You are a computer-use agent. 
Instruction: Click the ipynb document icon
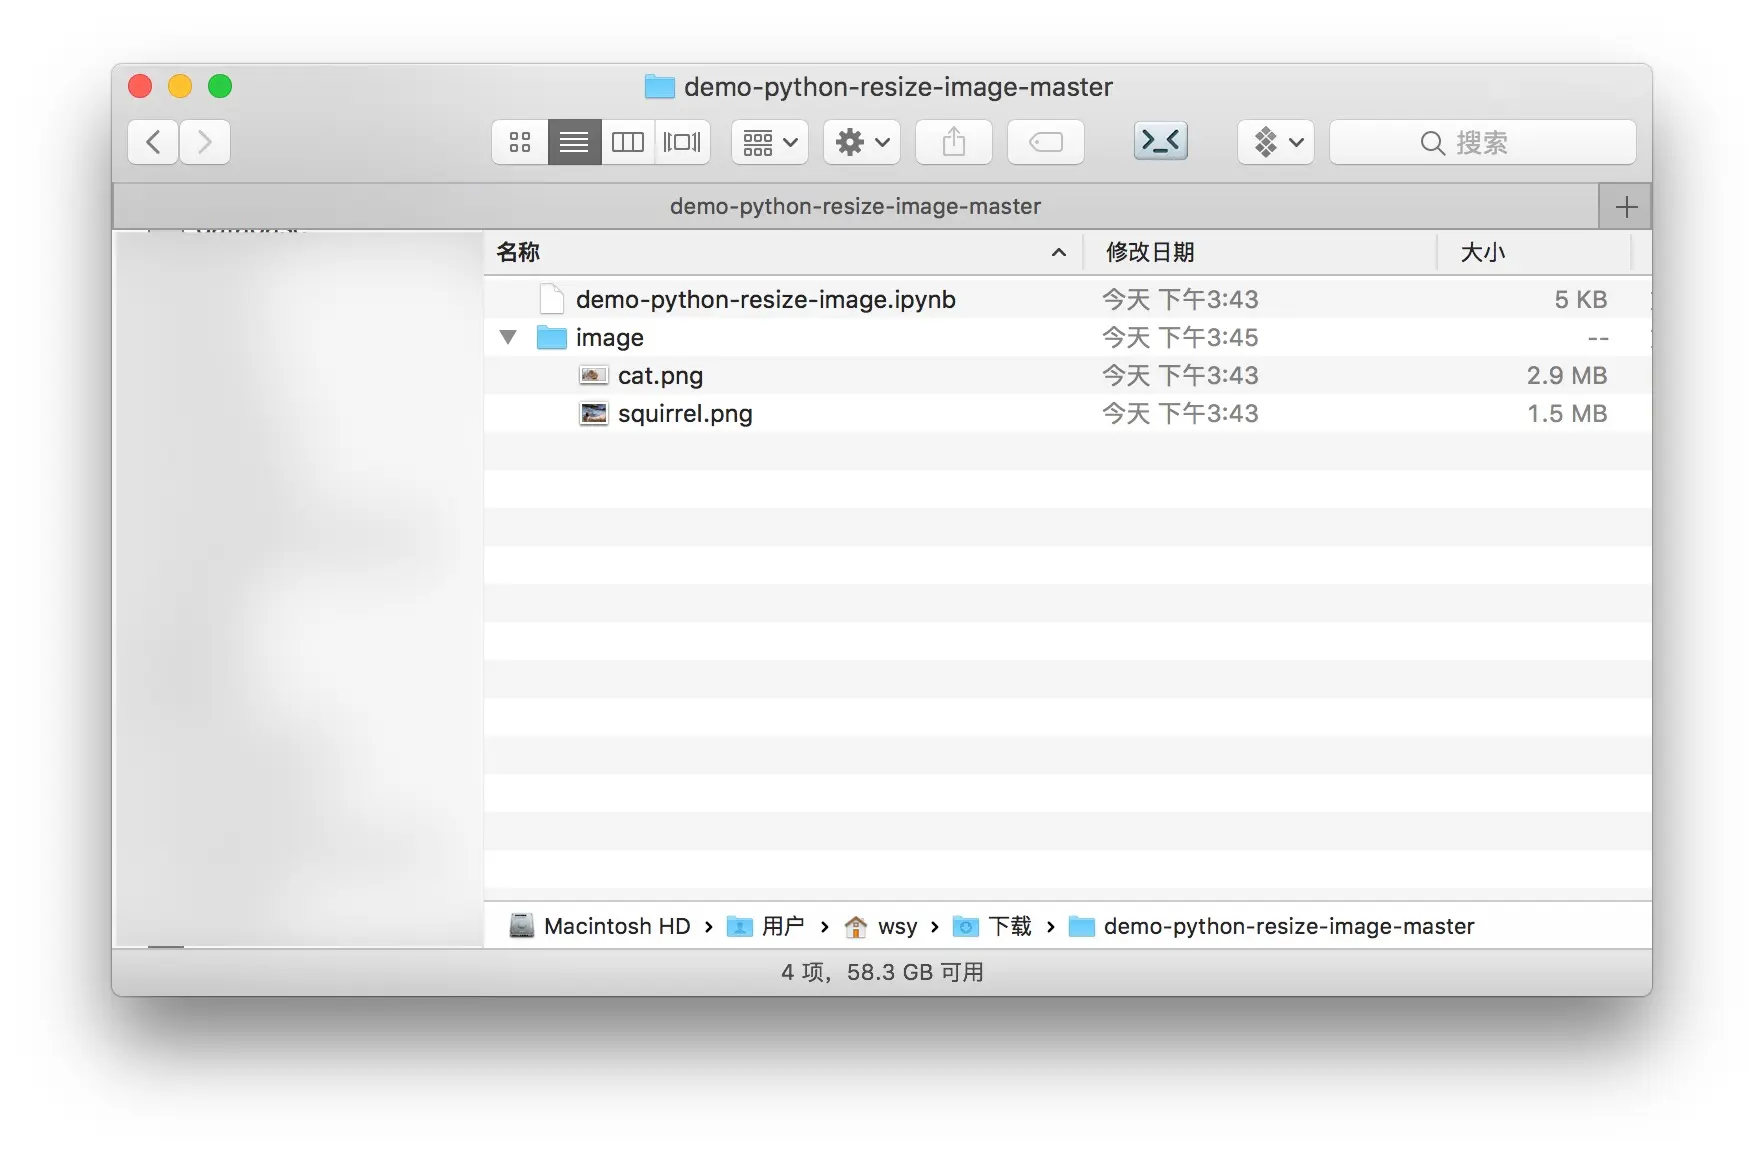tap(552, 299)
